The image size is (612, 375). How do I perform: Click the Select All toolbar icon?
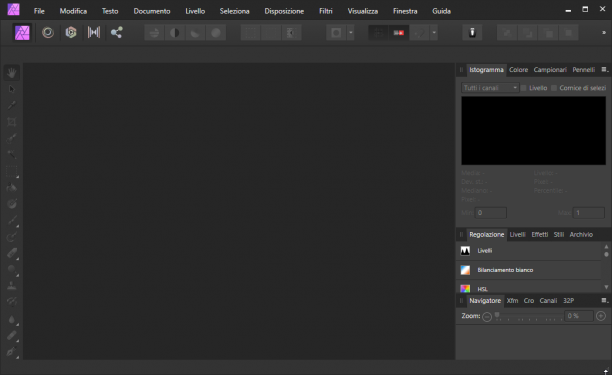point(251,33)
